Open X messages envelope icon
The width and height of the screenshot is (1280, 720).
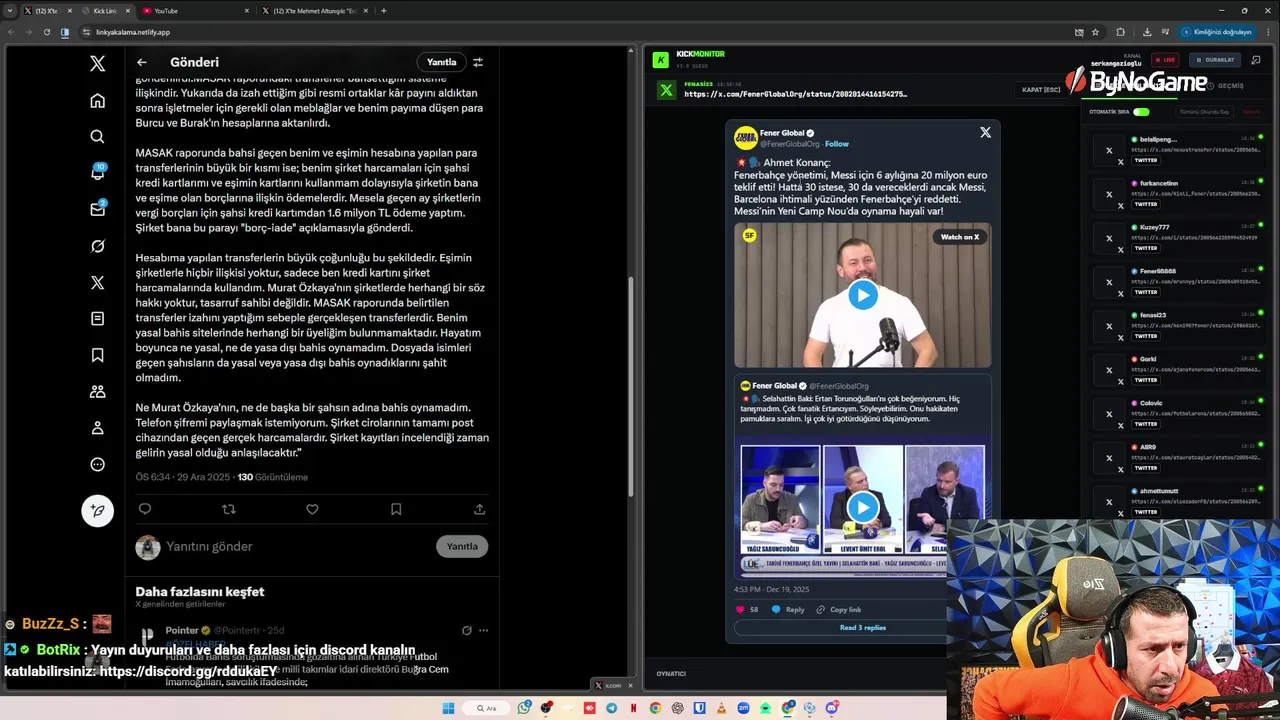pyautogui.click(x=97, y=209)
